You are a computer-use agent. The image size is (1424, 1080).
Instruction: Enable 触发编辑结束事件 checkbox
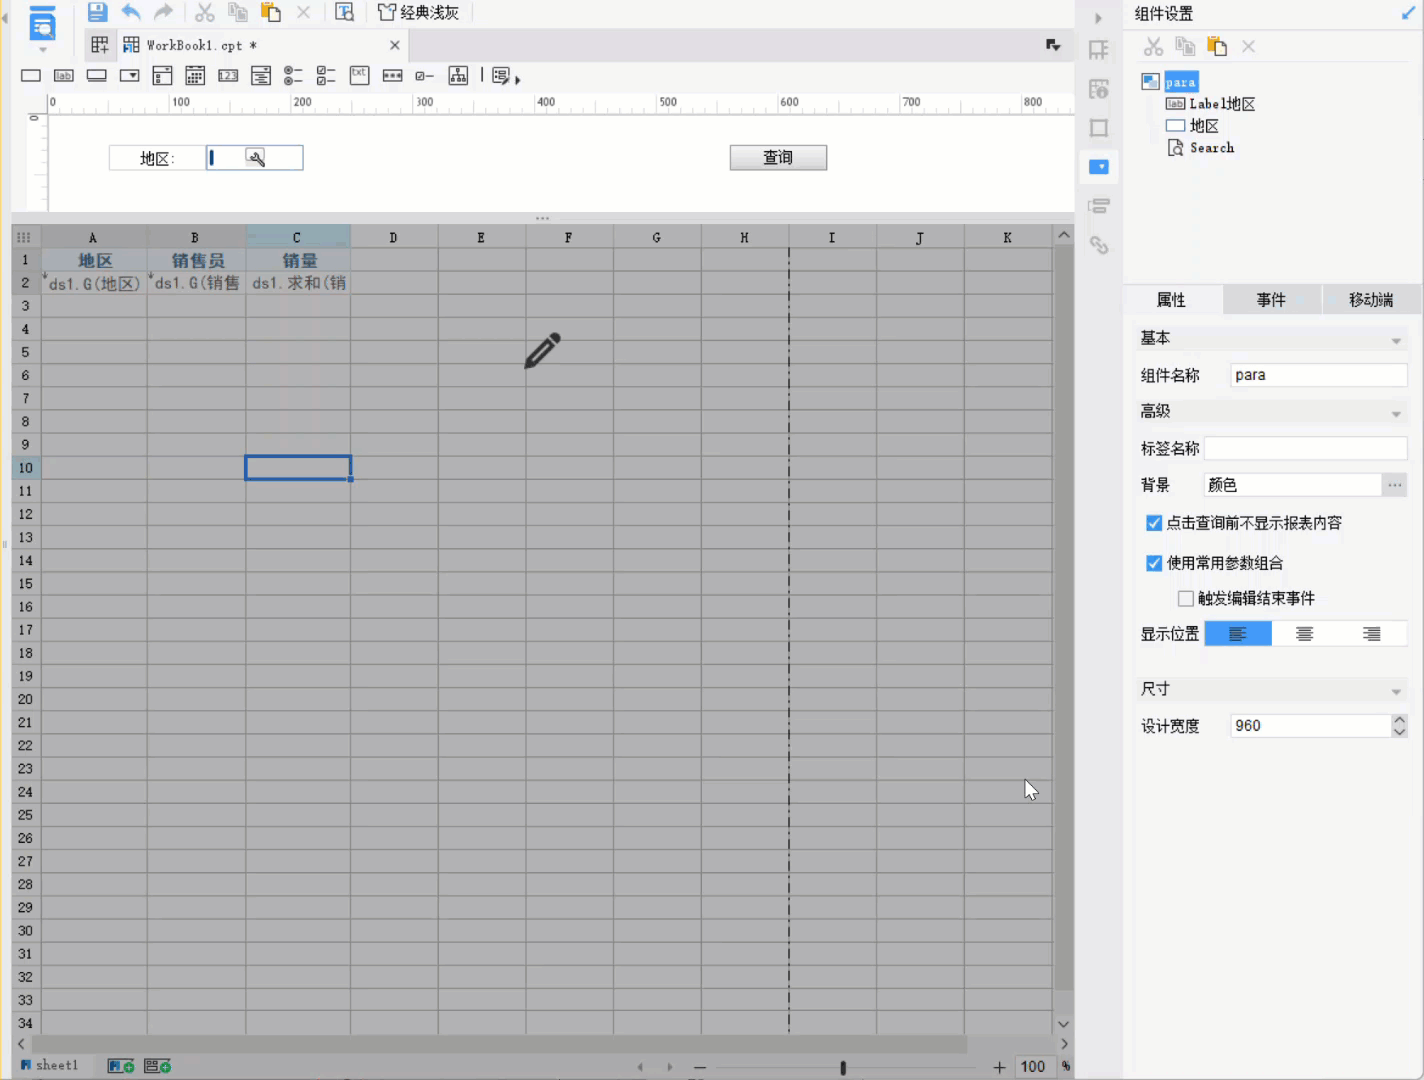1186,598
